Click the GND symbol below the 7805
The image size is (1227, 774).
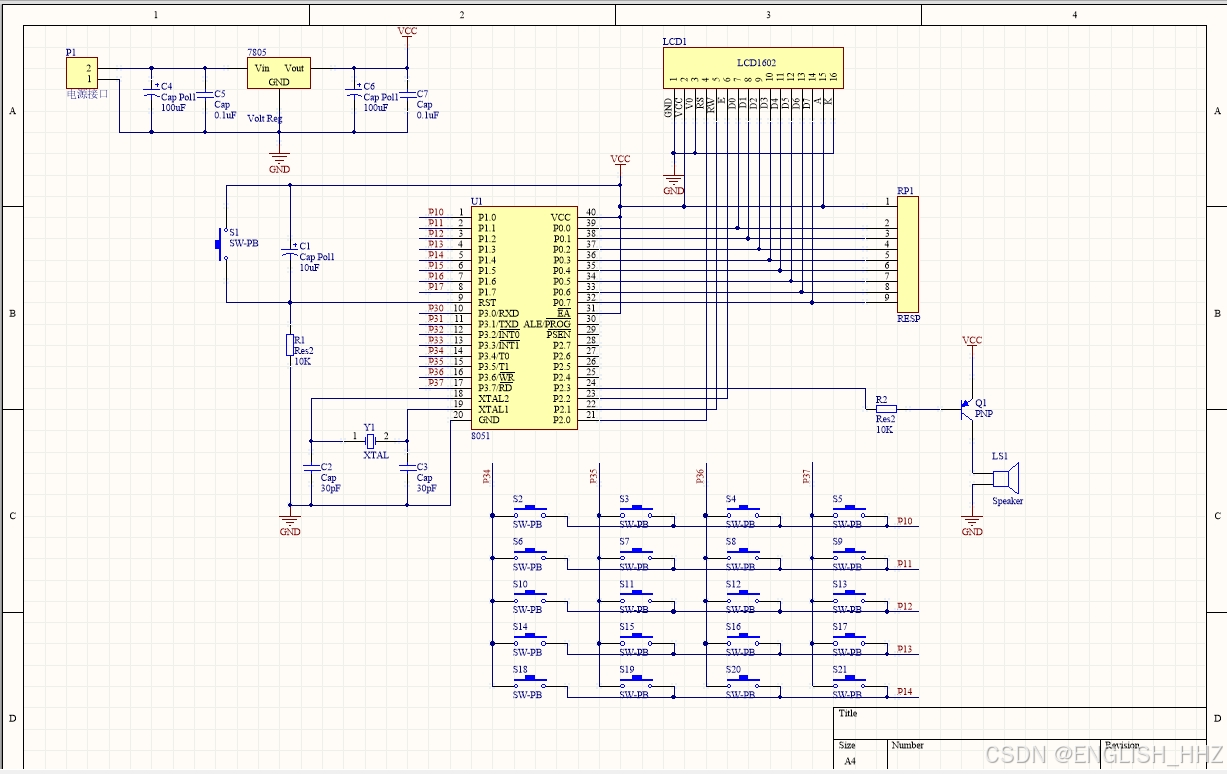(x=280, y=162)
